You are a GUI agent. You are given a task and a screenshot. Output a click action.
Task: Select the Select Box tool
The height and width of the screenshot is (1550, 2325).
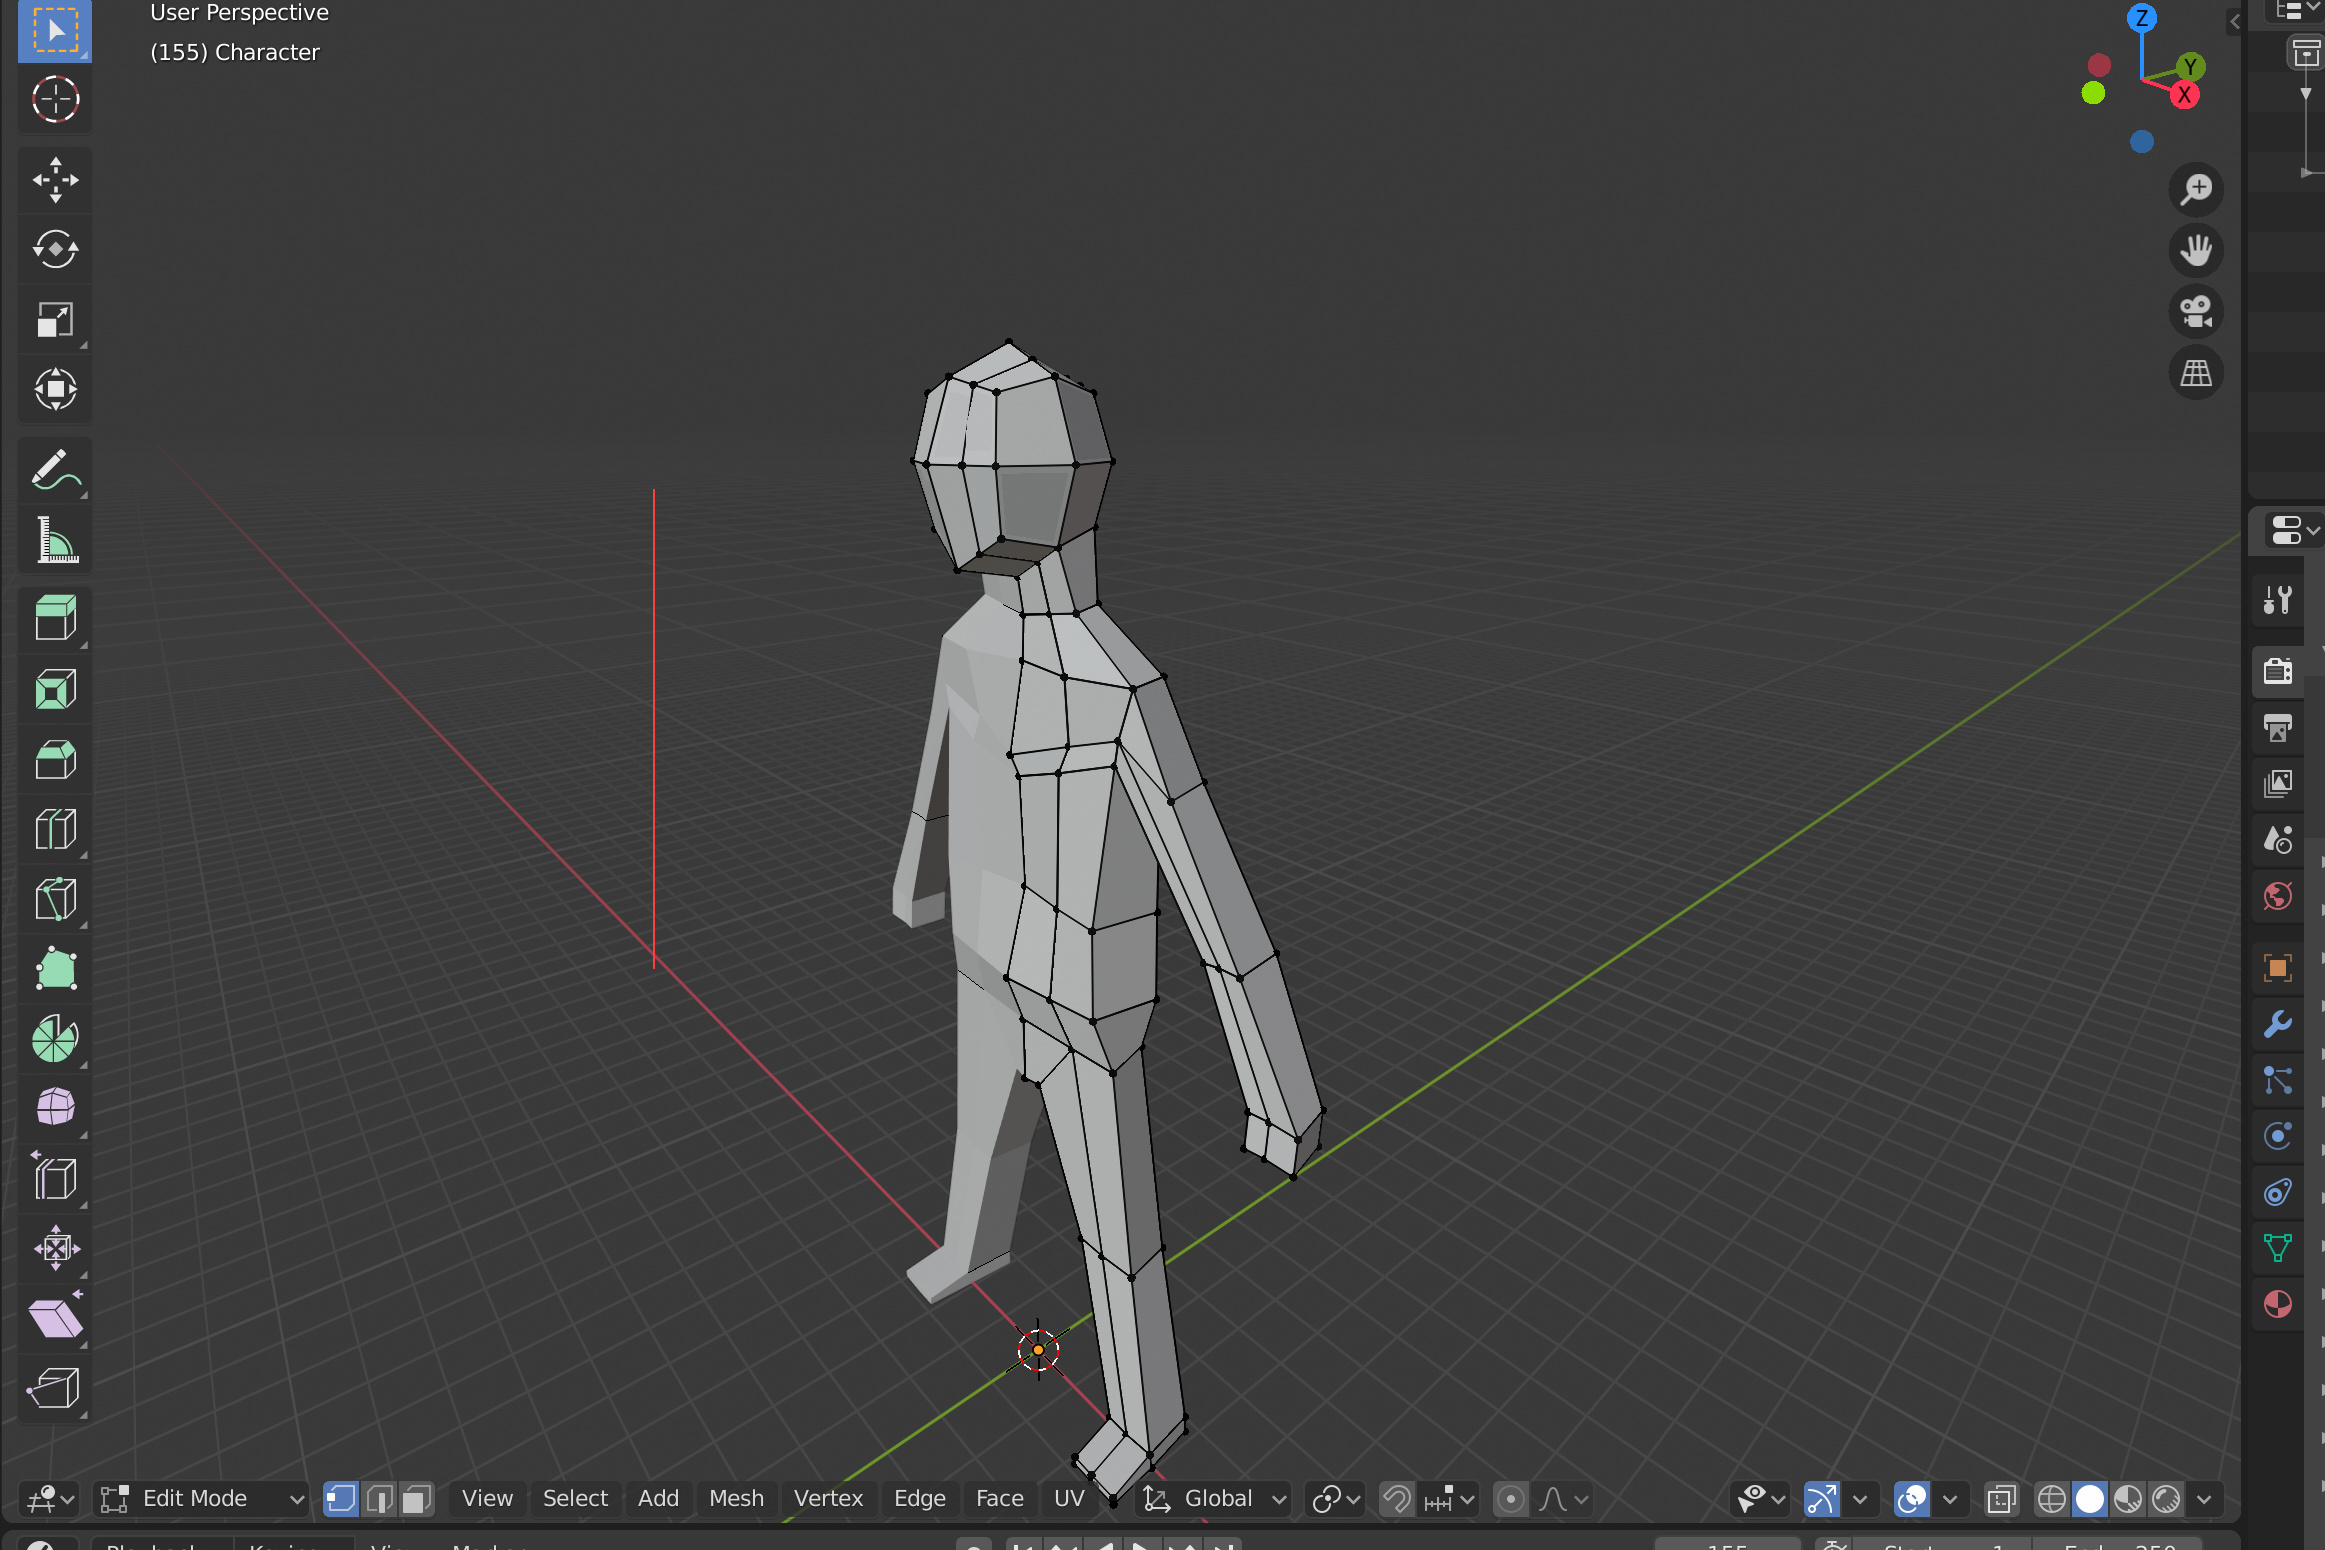tap(55, 31)
